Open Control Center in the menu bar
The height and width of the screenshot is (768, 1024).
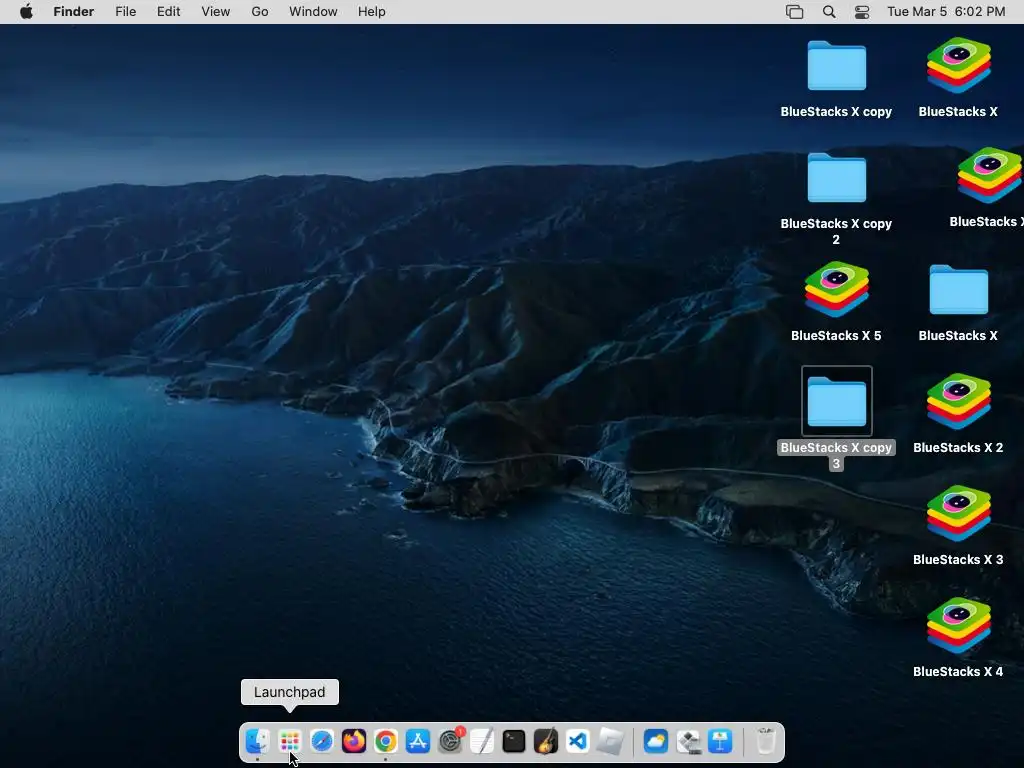pos(862,12)
